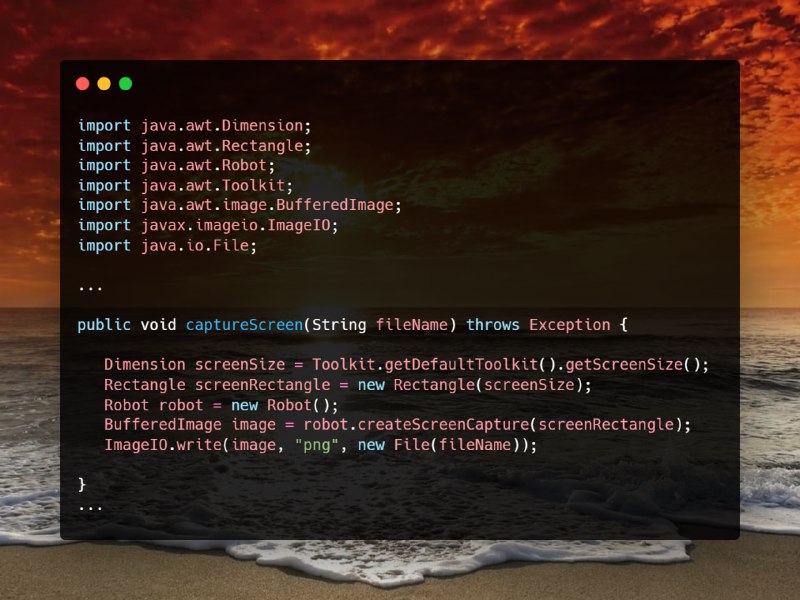Click the Exception type name

[x=569, y=325]
